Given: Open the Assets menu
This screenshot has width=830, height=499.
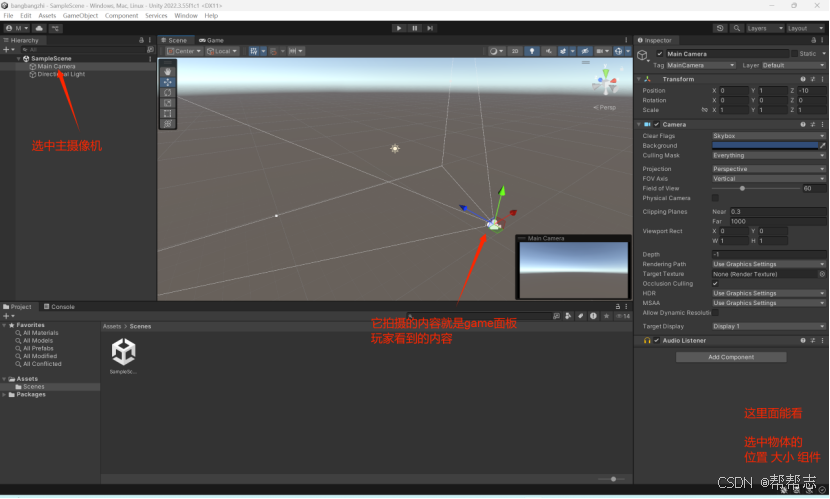Looking at the screenshot, I should point(47,15).
